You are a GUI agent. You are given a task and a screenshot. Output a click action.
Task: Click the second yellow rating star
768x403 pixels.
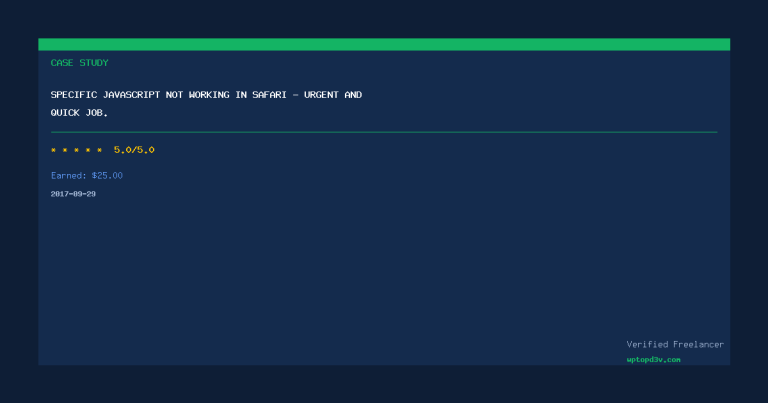click(65, 150)
